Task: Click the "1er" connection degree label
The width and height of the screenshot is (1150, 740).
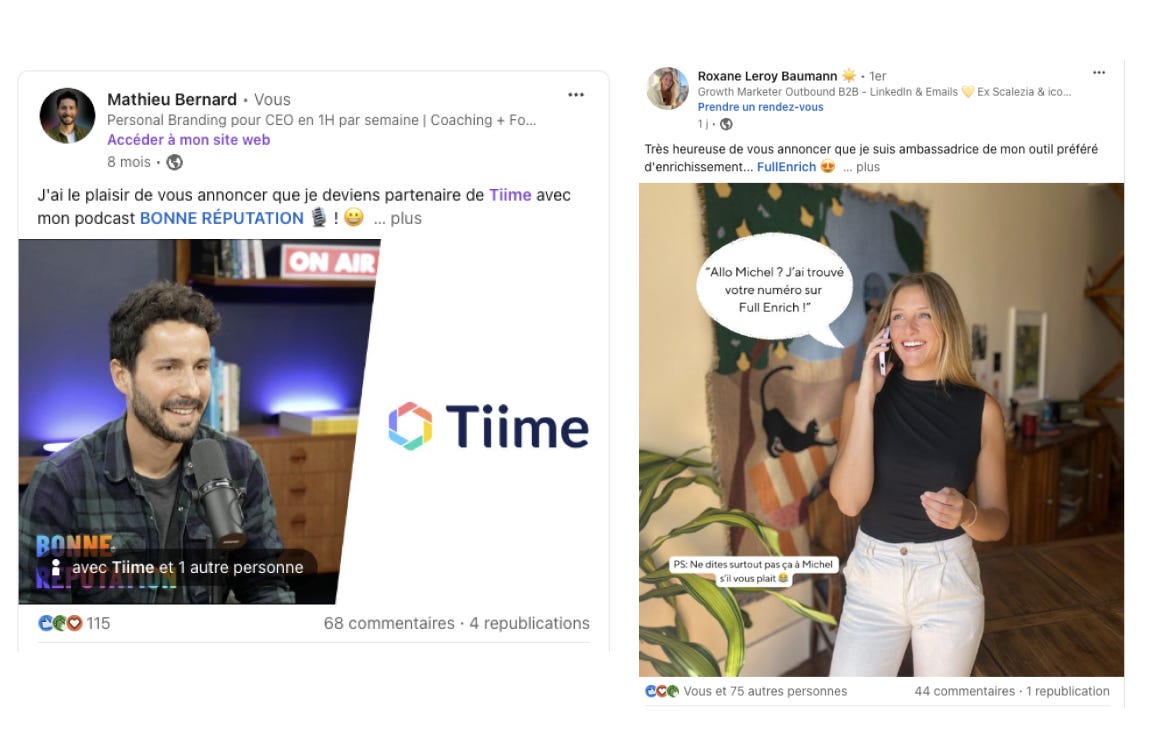Action: click(878, 76)
